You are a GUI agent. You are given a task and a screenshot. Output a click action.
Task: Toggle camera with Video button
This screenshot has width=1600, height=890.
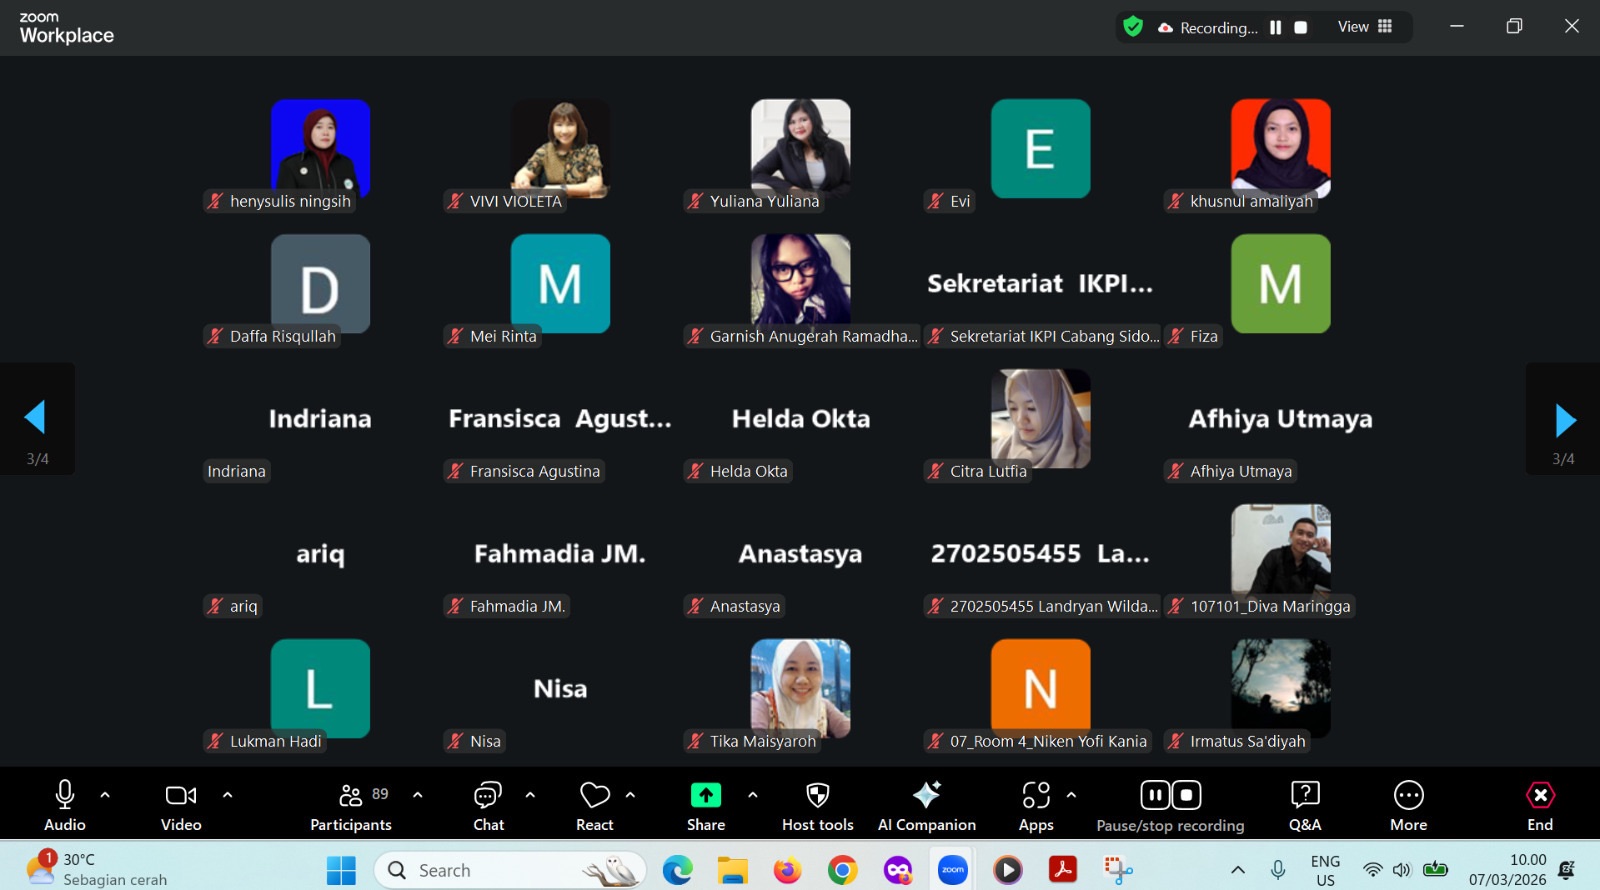coord(181,804)
